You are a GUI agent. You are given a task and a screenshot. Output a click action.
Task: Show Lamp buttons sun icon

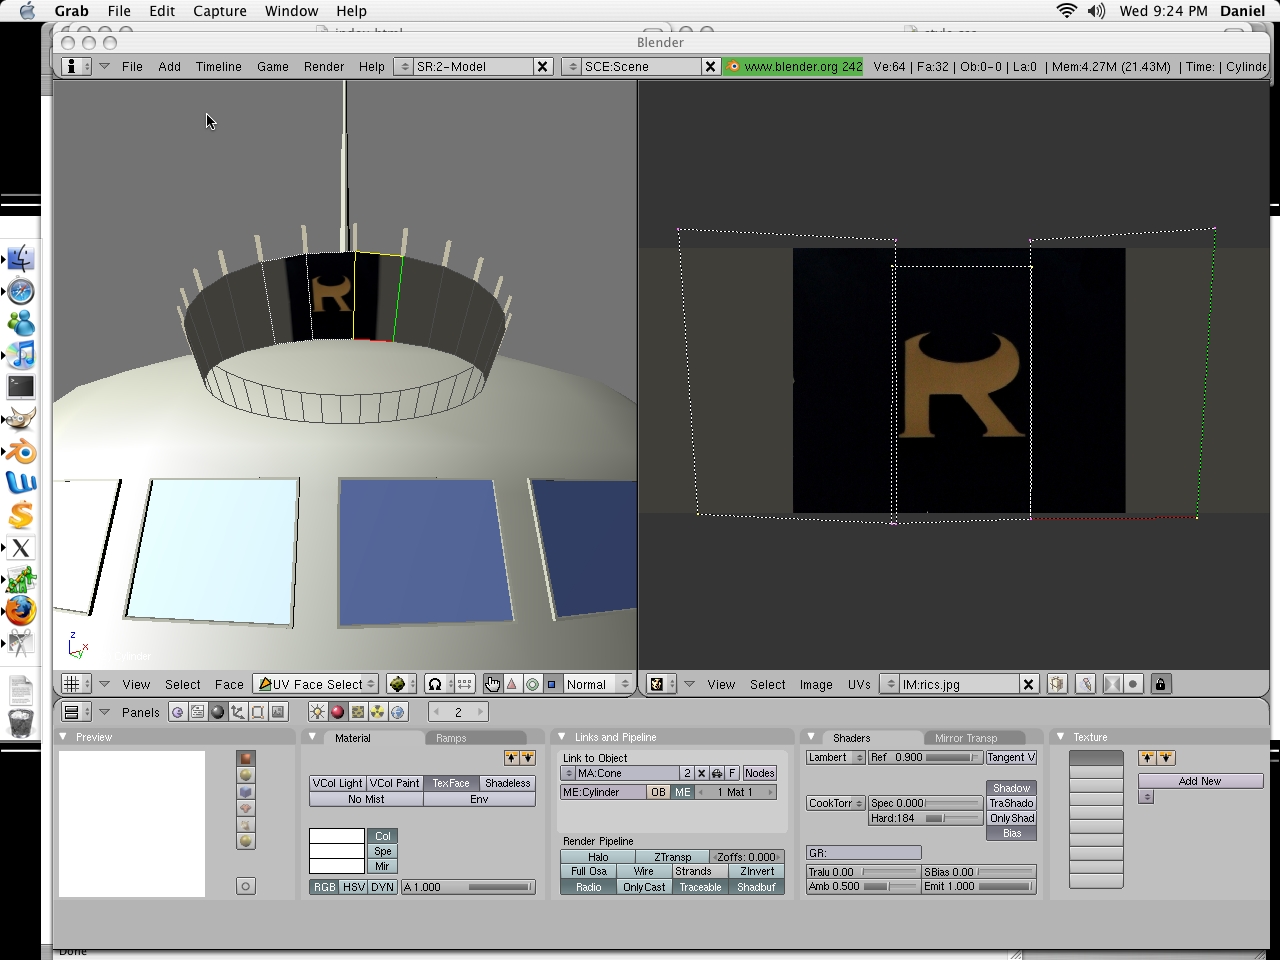317,712
